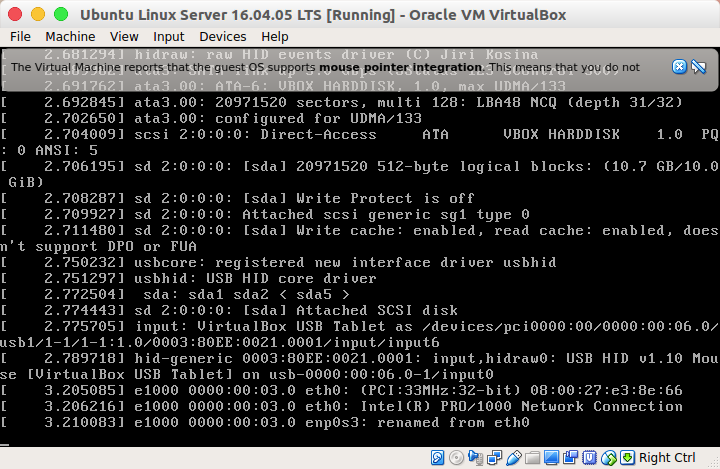Open the Help menu
The image size is (720, 469).
(275, 36)
